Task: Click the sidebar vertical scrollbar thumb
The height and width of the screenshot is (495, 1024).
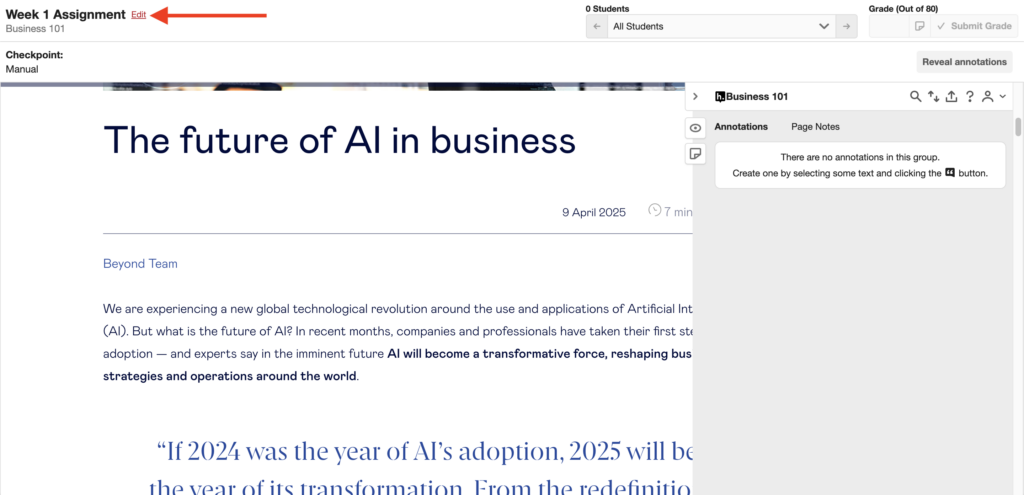Action: click(x=1017, y=126)
